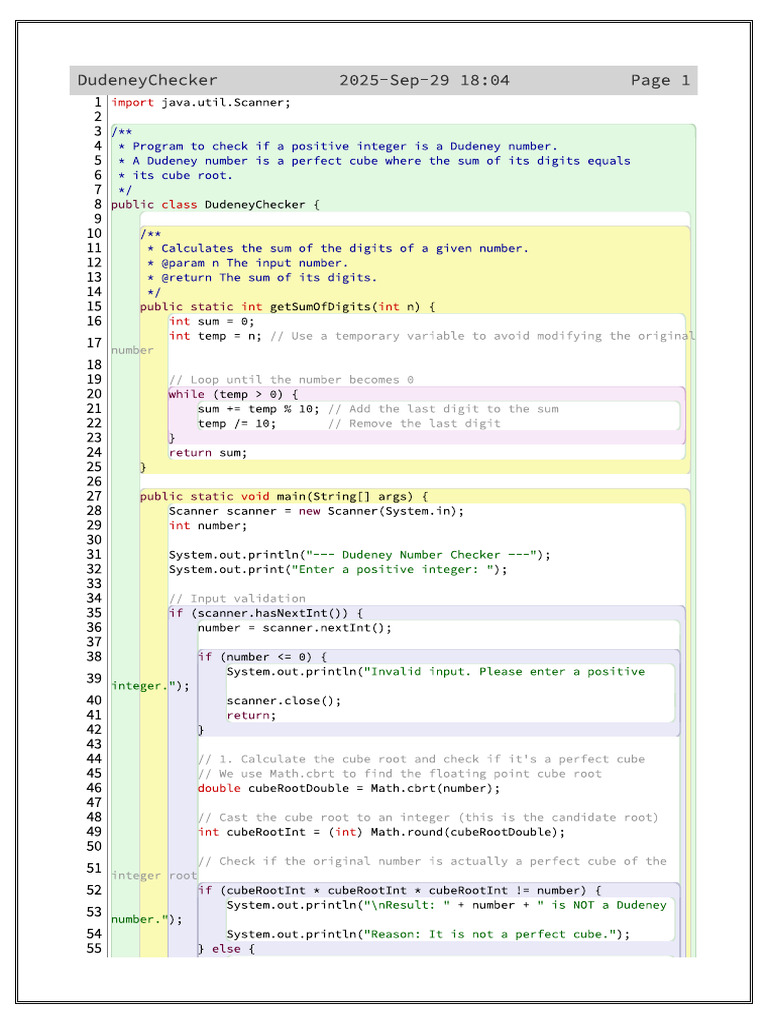Click the getSumOfDigits method signature
This screenshot has width=768, height=1024.
pos(287,306)
